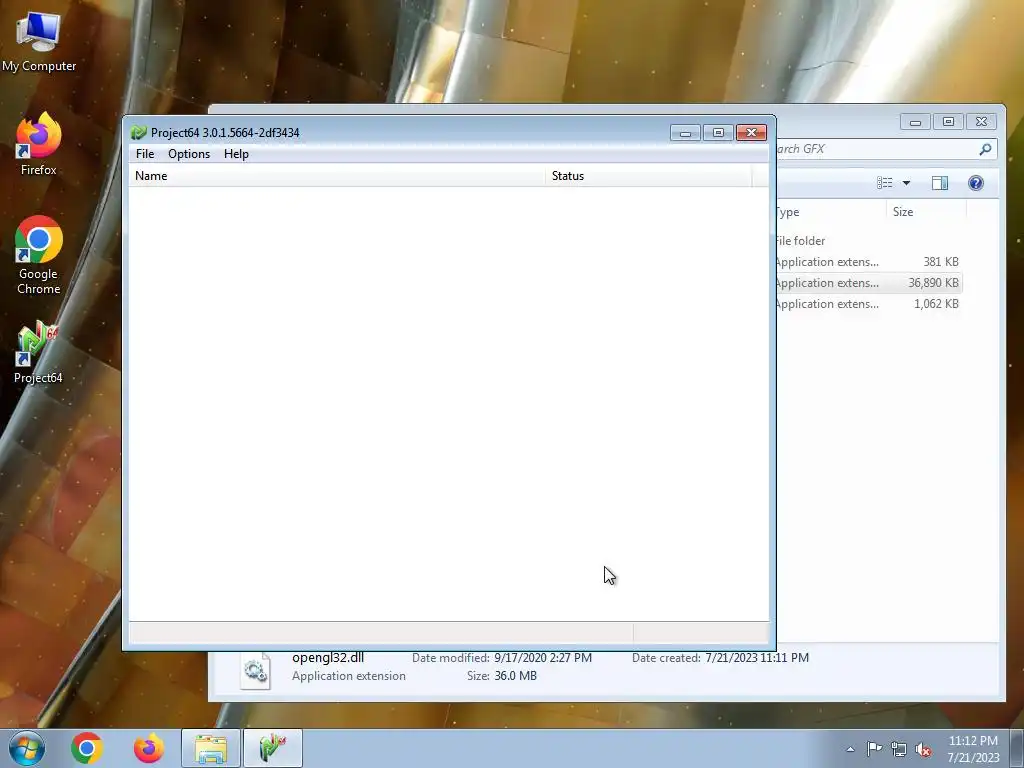Image resolution: width=1024 pixels, height=768 pixels.
Task: Open Action Center flag icon in tray
Action: point(874,749)
